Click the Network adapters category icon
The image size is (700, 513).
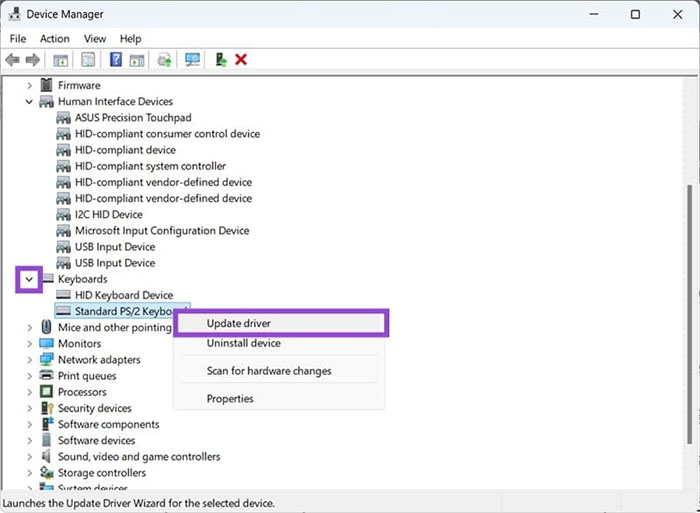coord(46,359)
